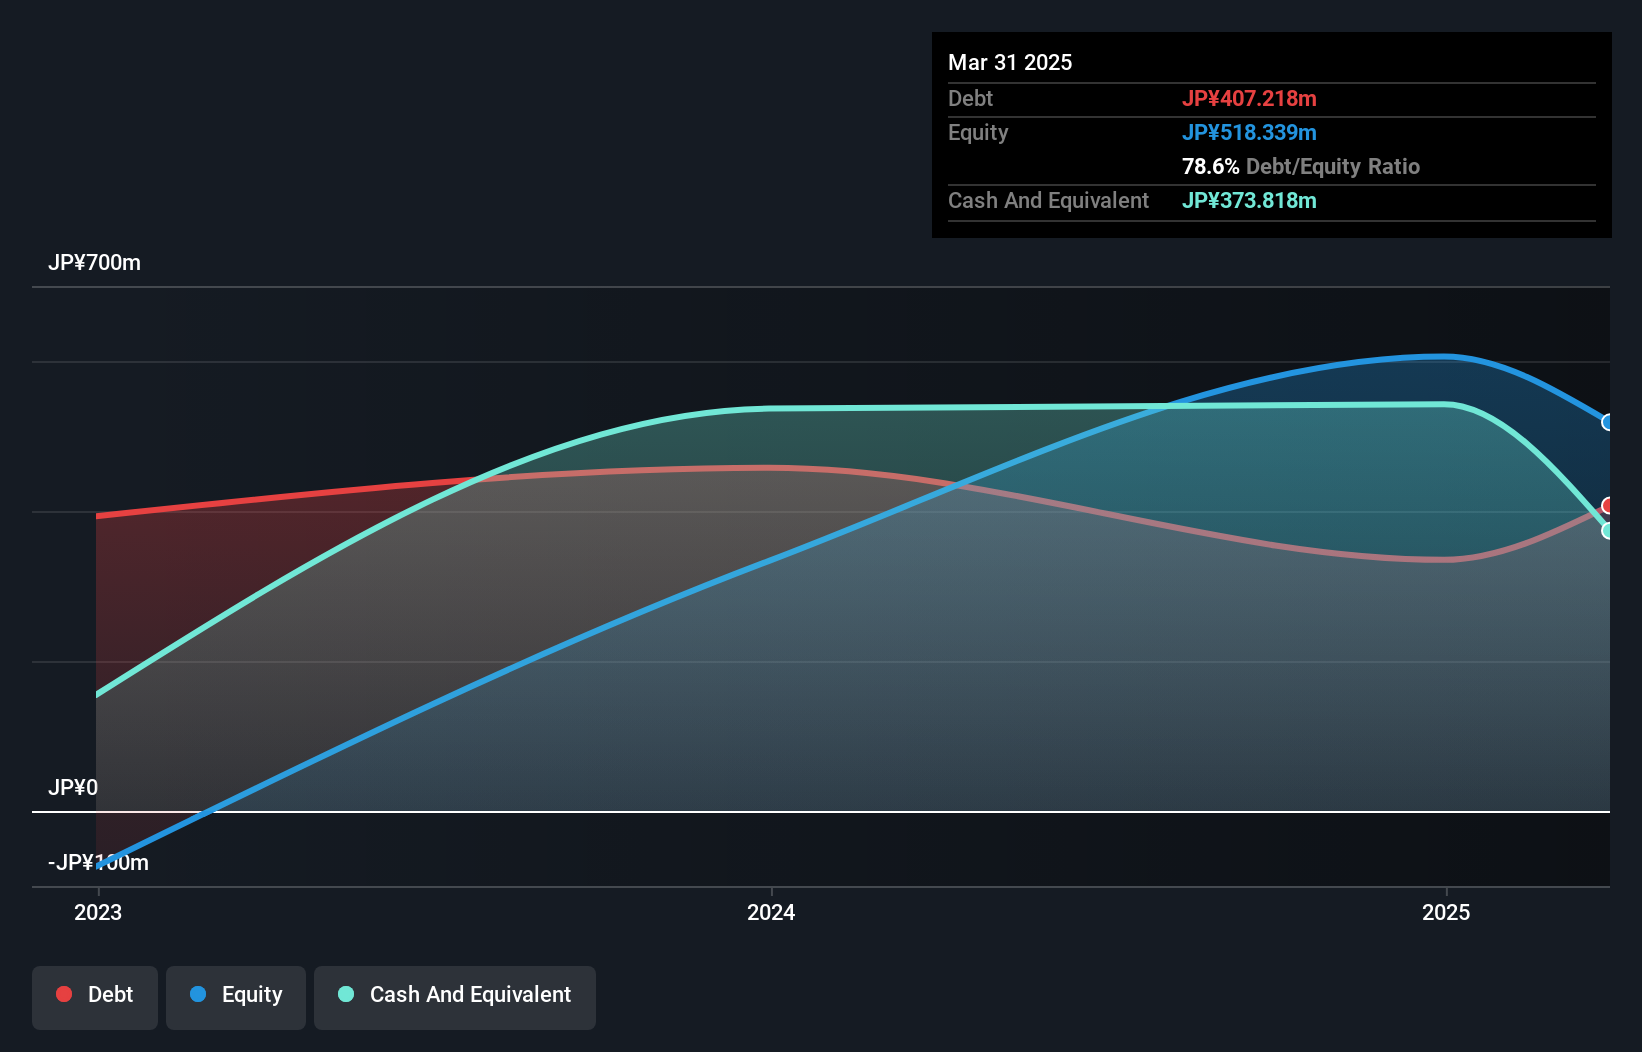The width and height of the screenshot is (1642, 1052).
Task: Toggle the Equity series legend button
Action: 236,997
